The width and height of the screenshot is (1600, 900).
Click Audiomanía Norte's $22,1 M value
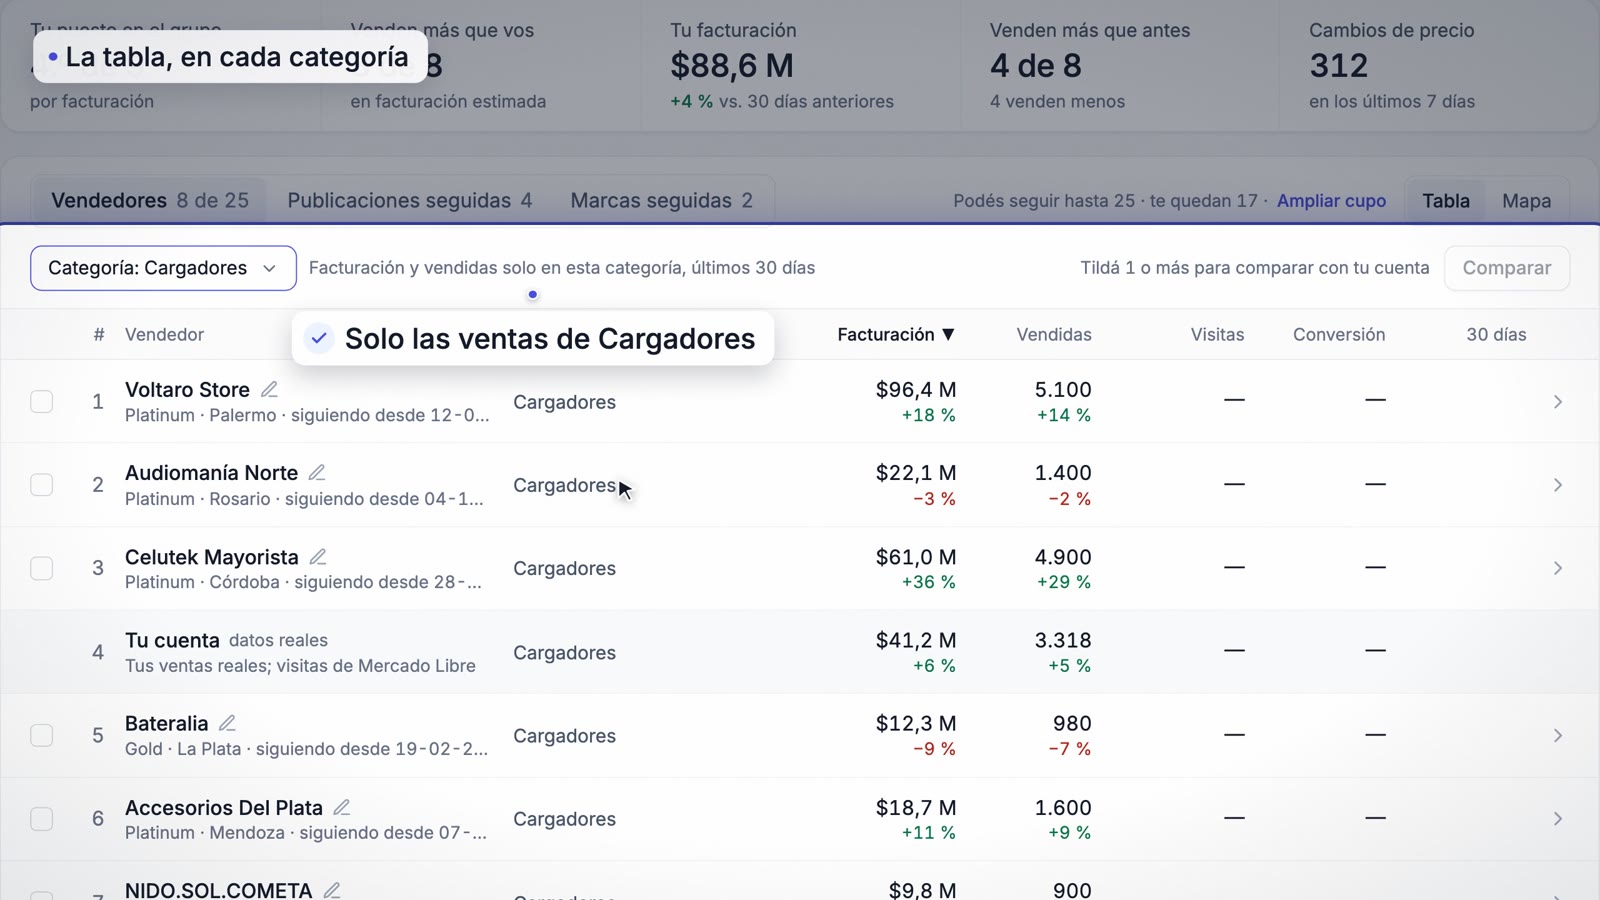point(916,473)
